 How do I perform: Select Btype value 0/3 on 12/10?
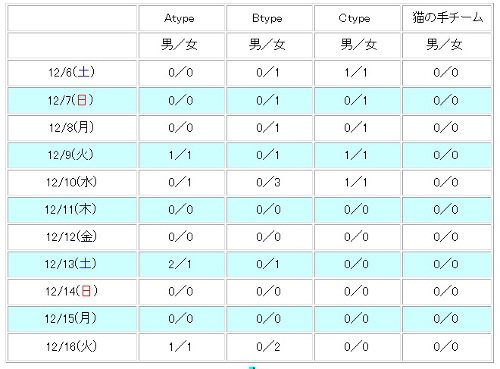[x=269, y=182]
